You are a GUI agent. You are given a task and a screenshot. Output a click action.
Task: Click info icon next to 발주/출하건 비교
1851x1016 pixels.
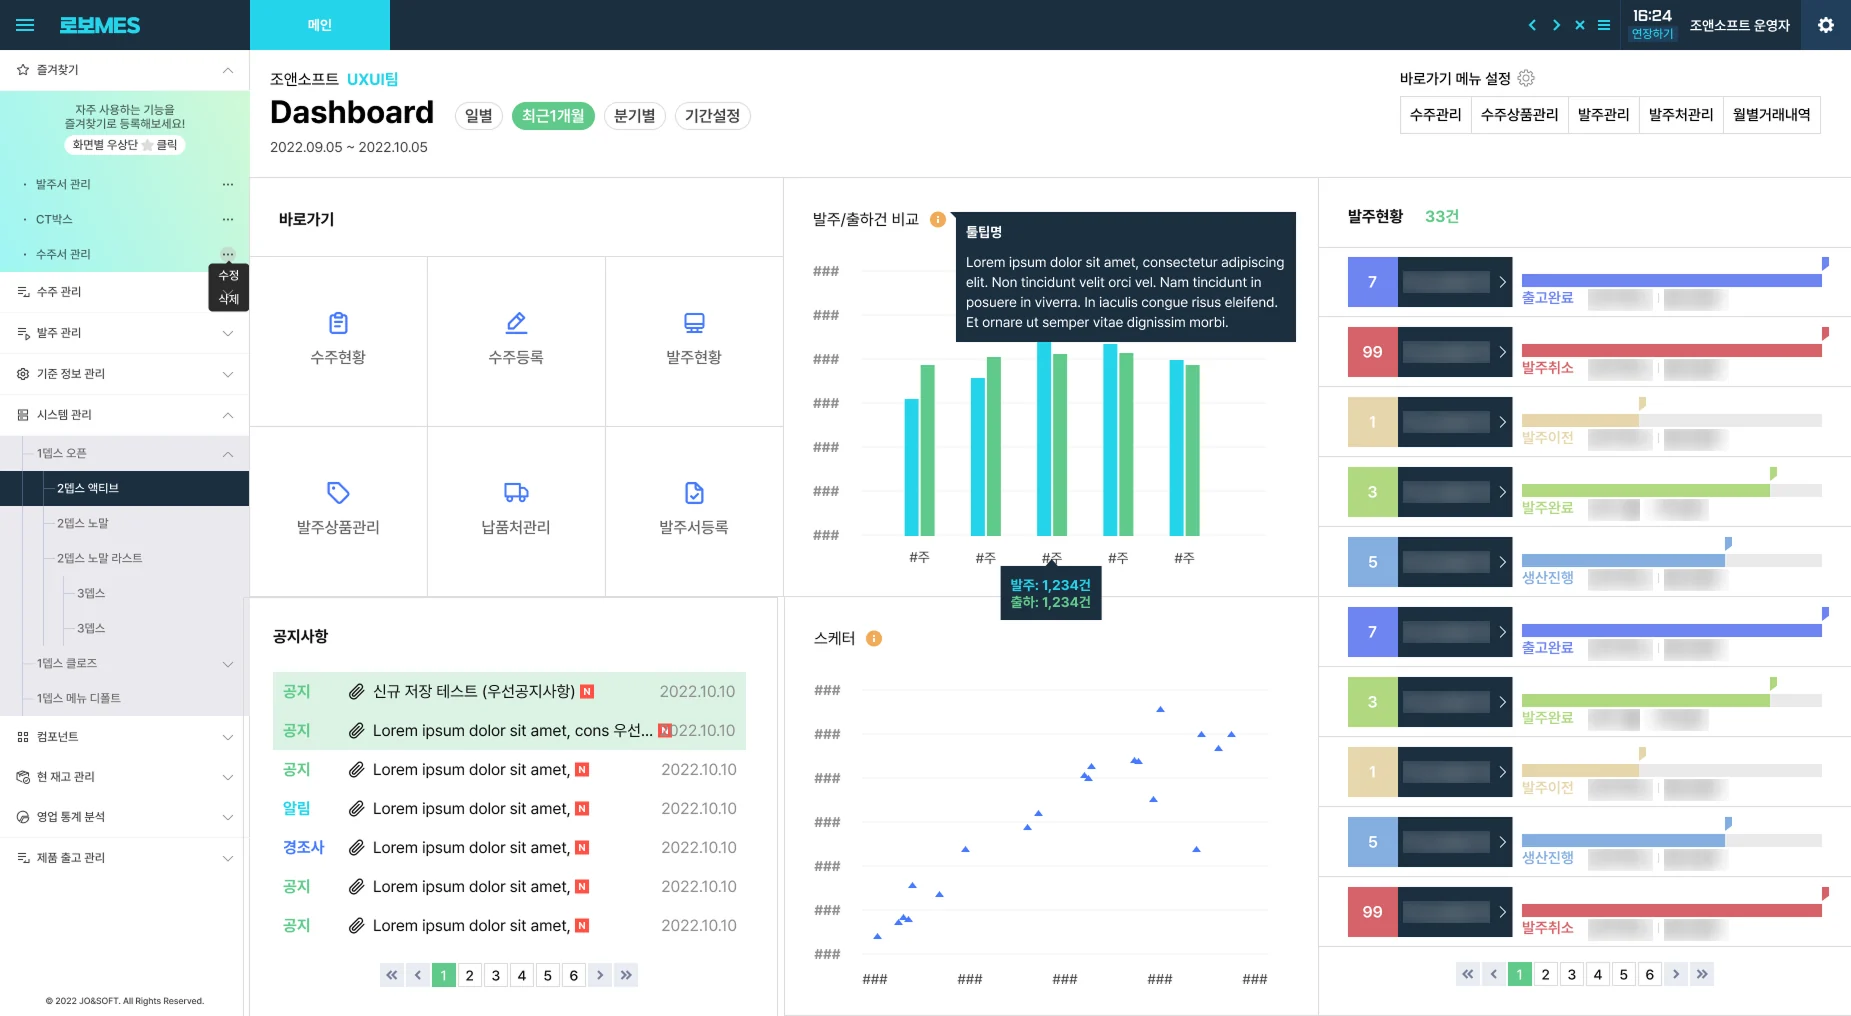937,220
